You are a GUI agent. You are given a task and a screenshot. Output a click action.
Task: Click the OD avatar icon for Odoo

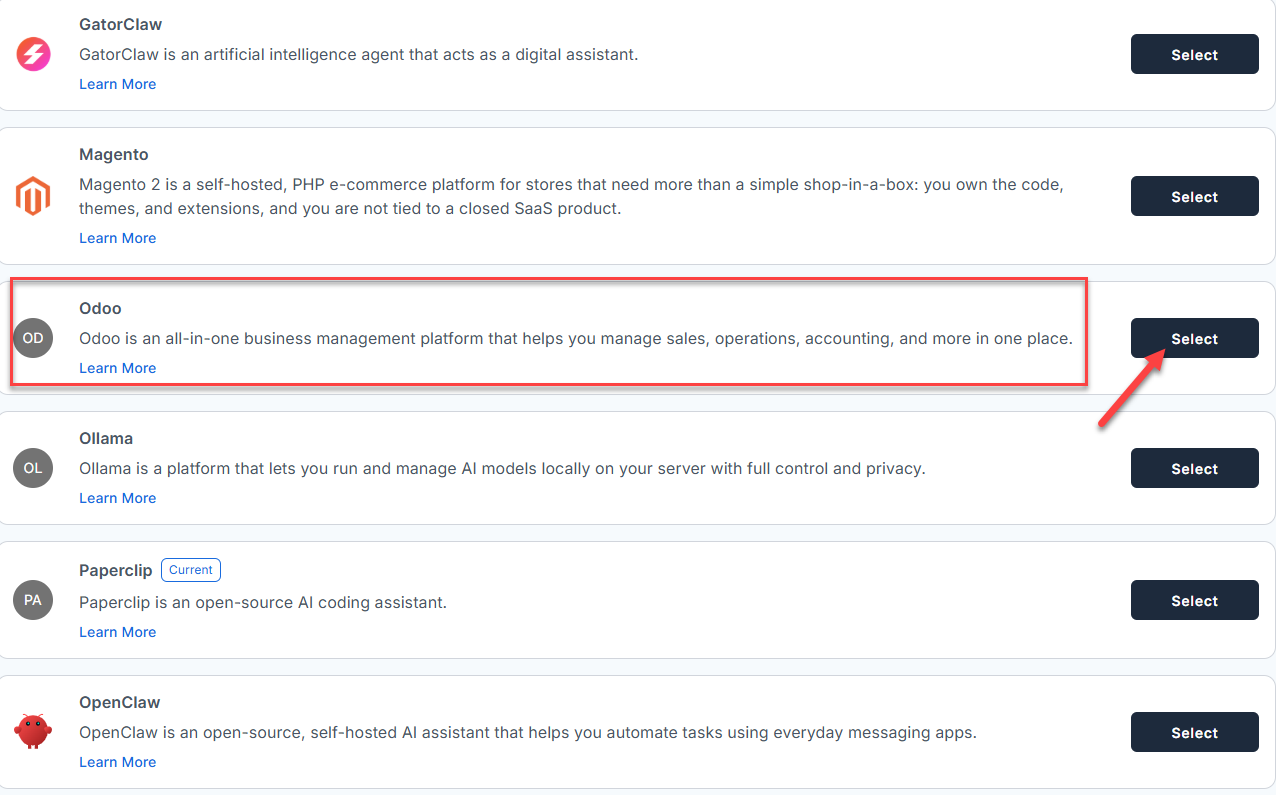(32, 338)
